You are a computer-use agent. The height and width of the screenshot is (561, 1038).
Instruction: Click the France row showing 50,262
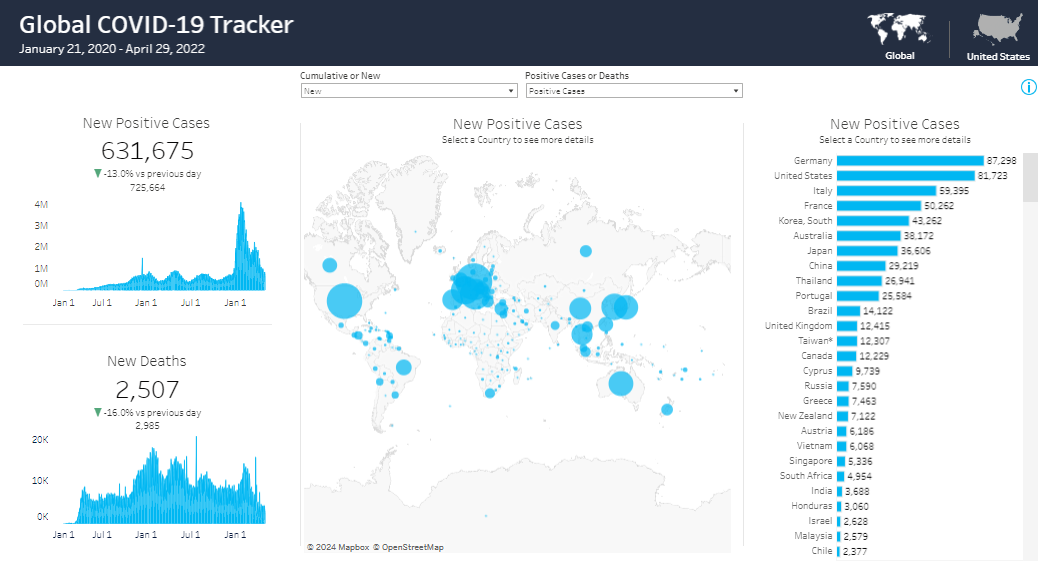(x=879, y=206)
